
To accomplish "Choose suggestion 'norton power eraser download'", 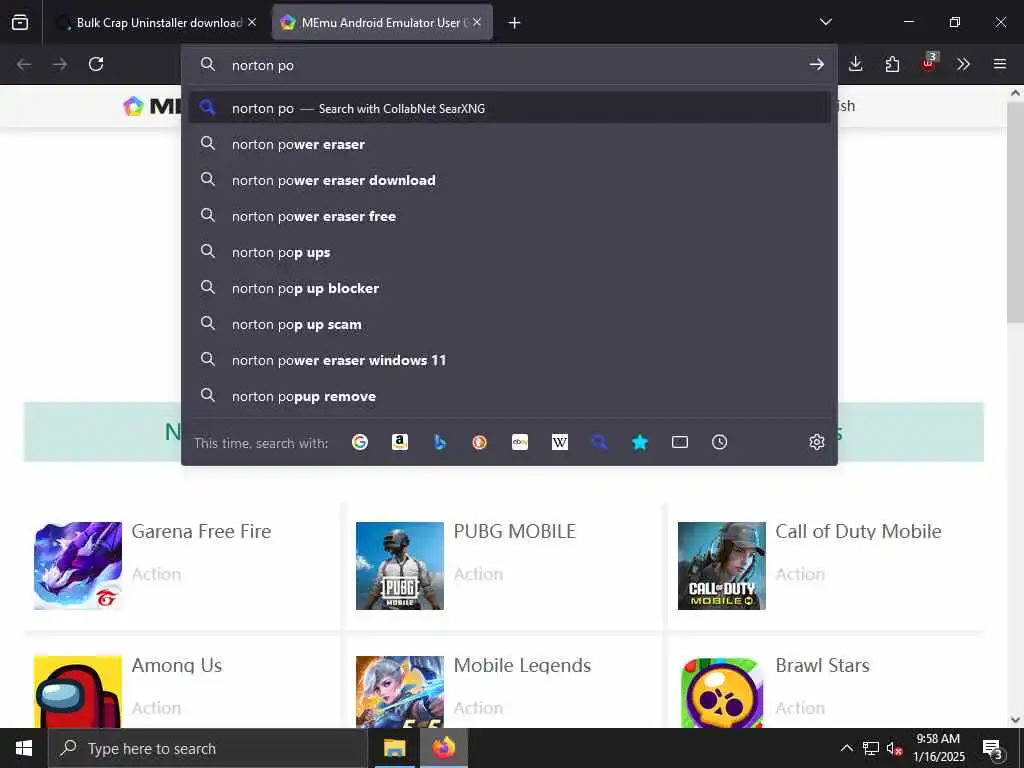I will (509, 180).
